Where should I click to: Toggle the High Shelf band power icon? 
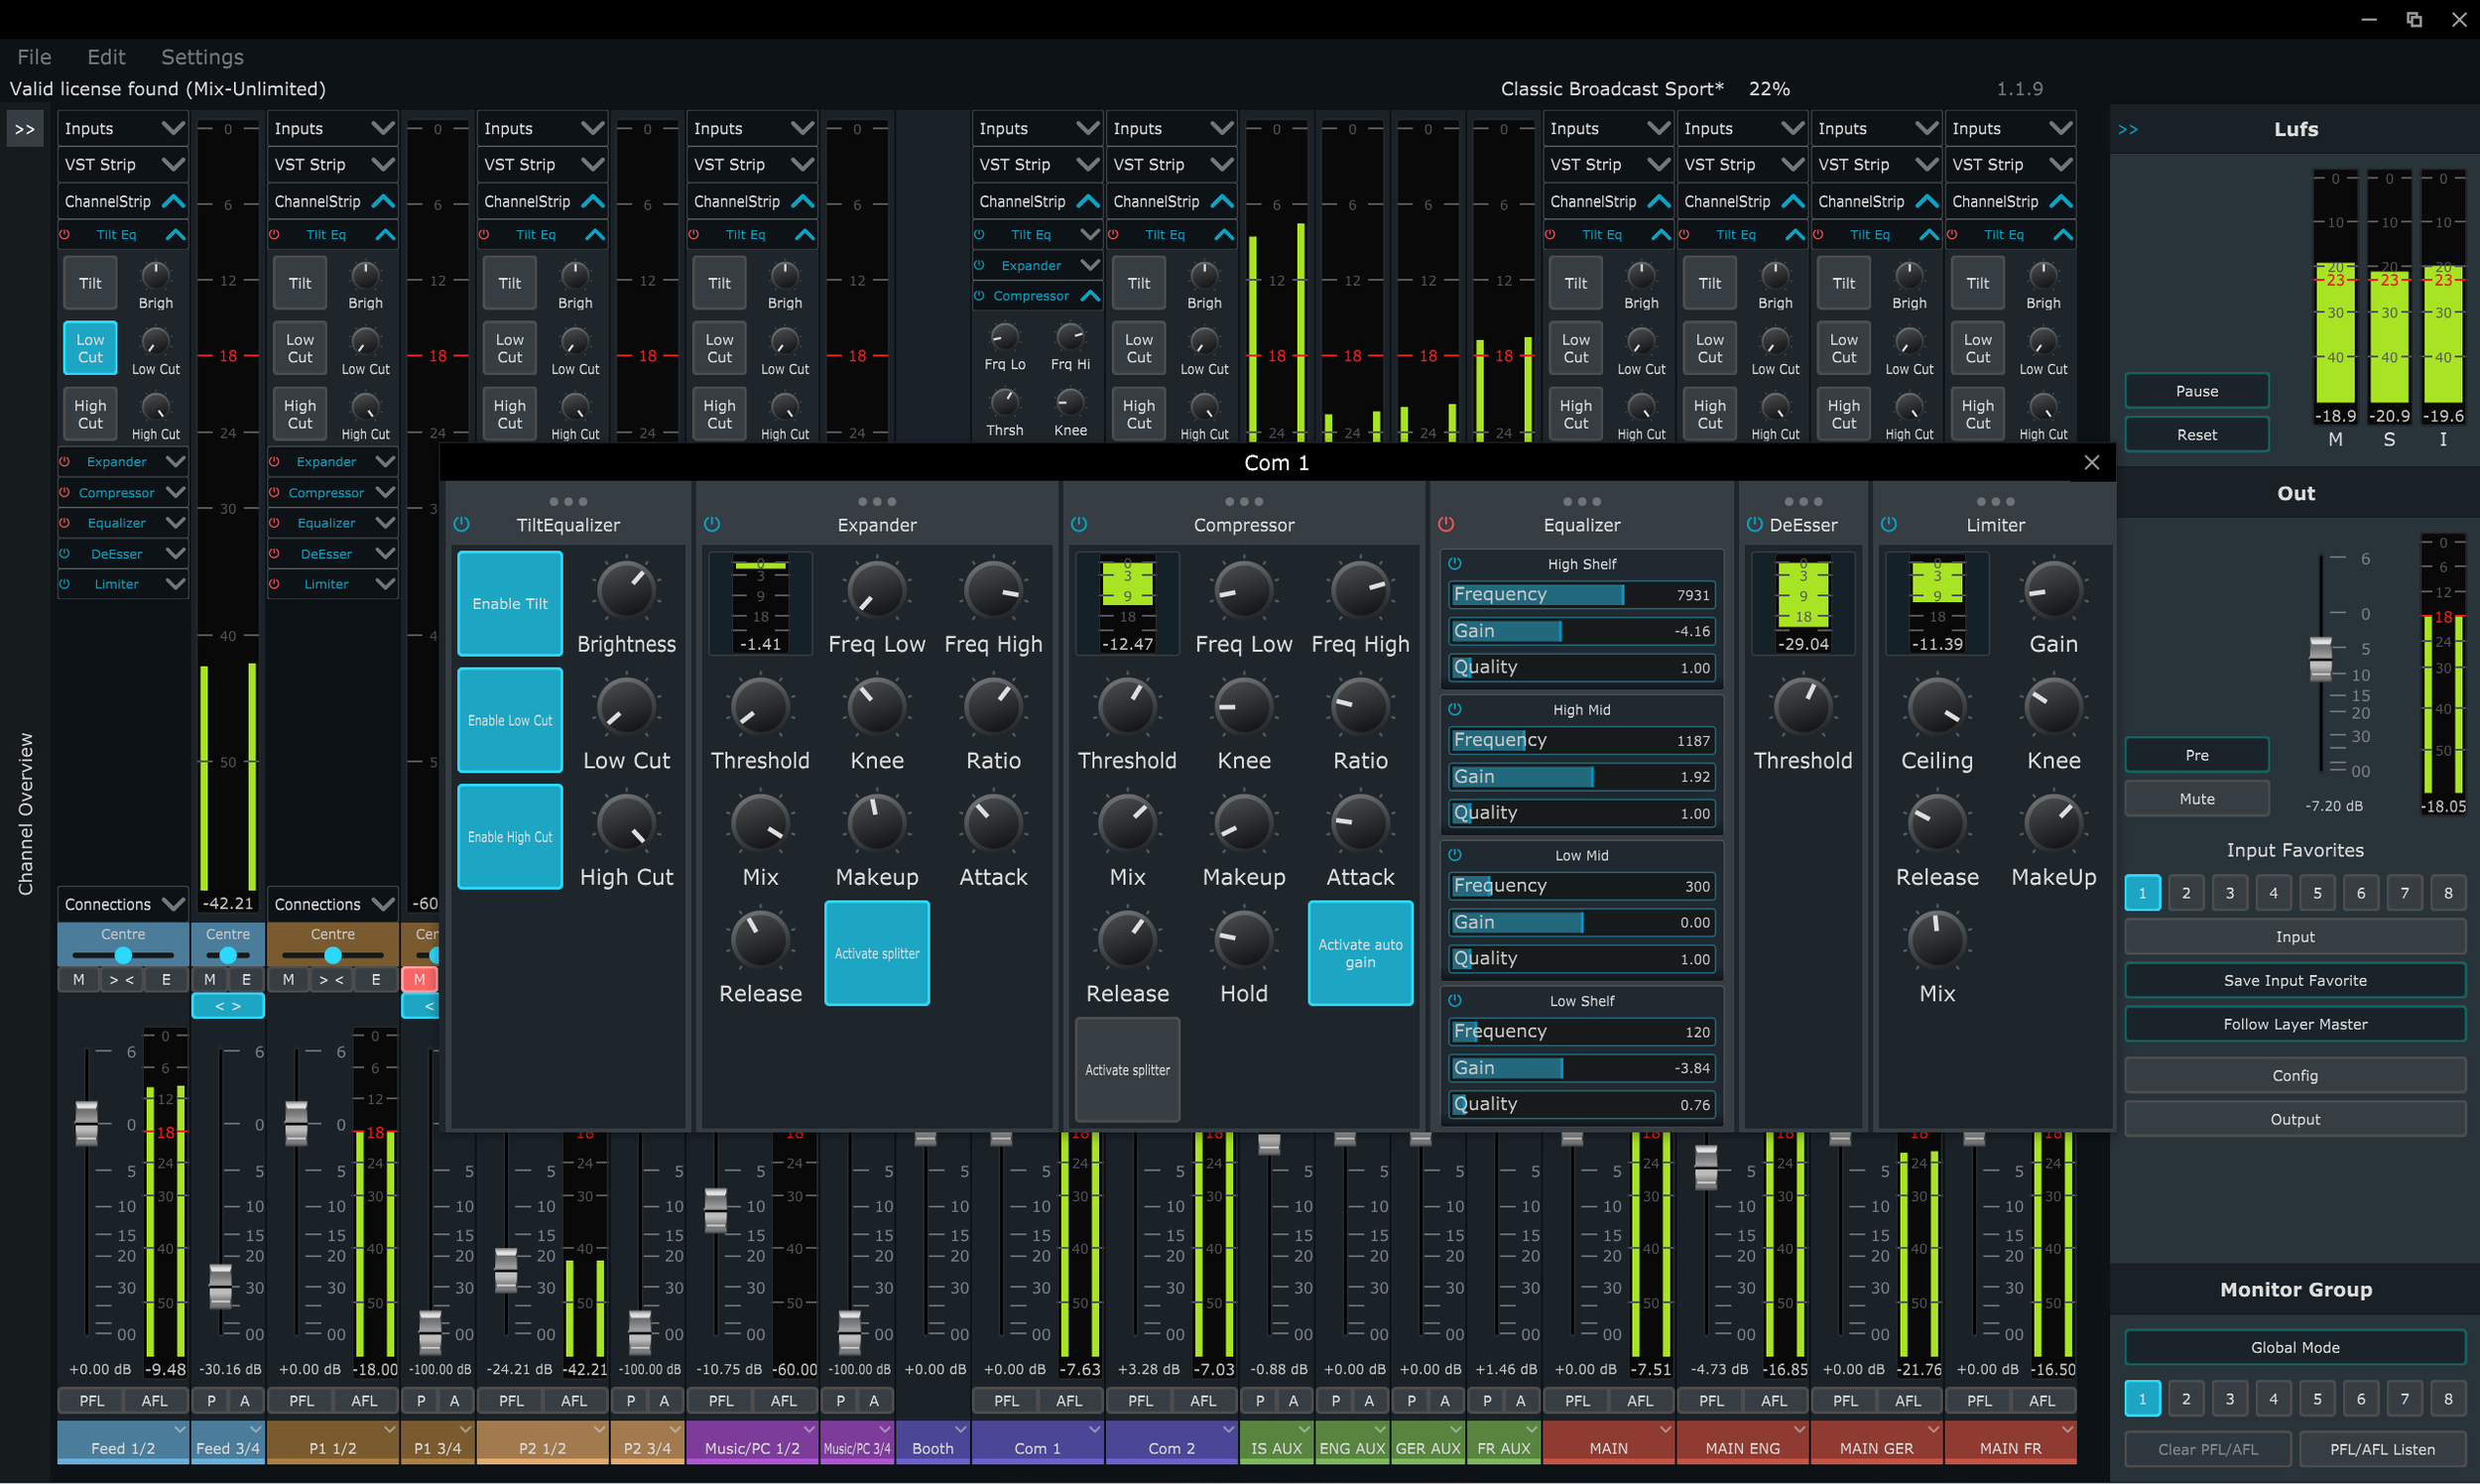(x=1455, y=564)
